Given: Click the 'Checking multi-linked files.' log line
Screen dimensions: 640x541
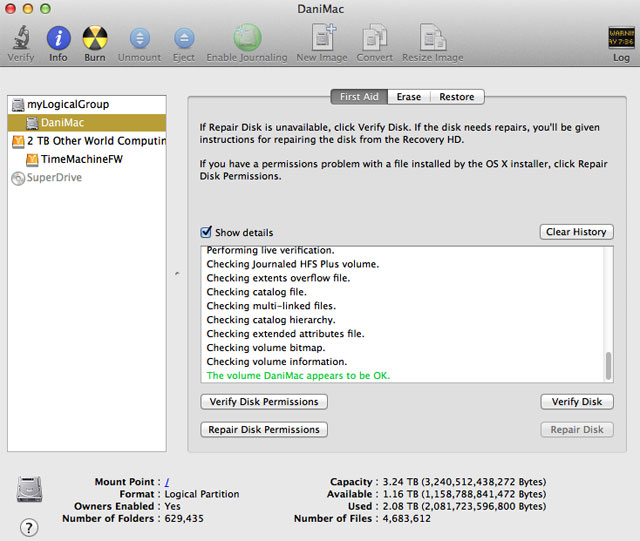Looking at the screenshot, I should 271,306.
